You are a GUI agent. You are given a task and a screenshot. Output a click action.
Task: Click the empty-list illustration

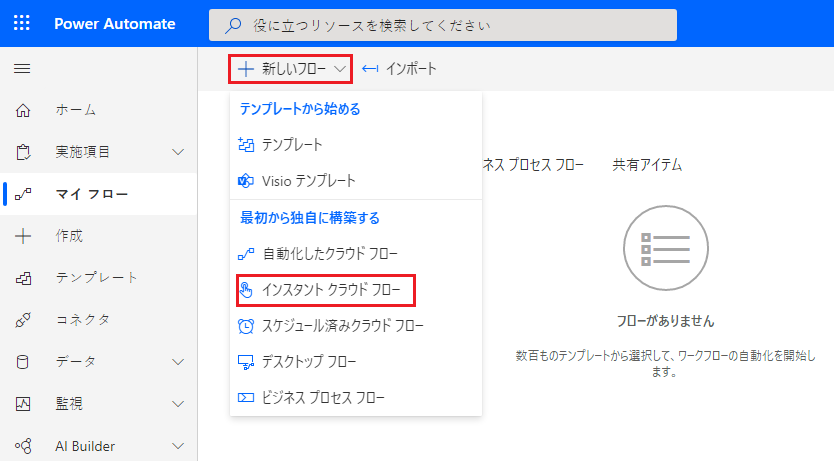point(665,248)
